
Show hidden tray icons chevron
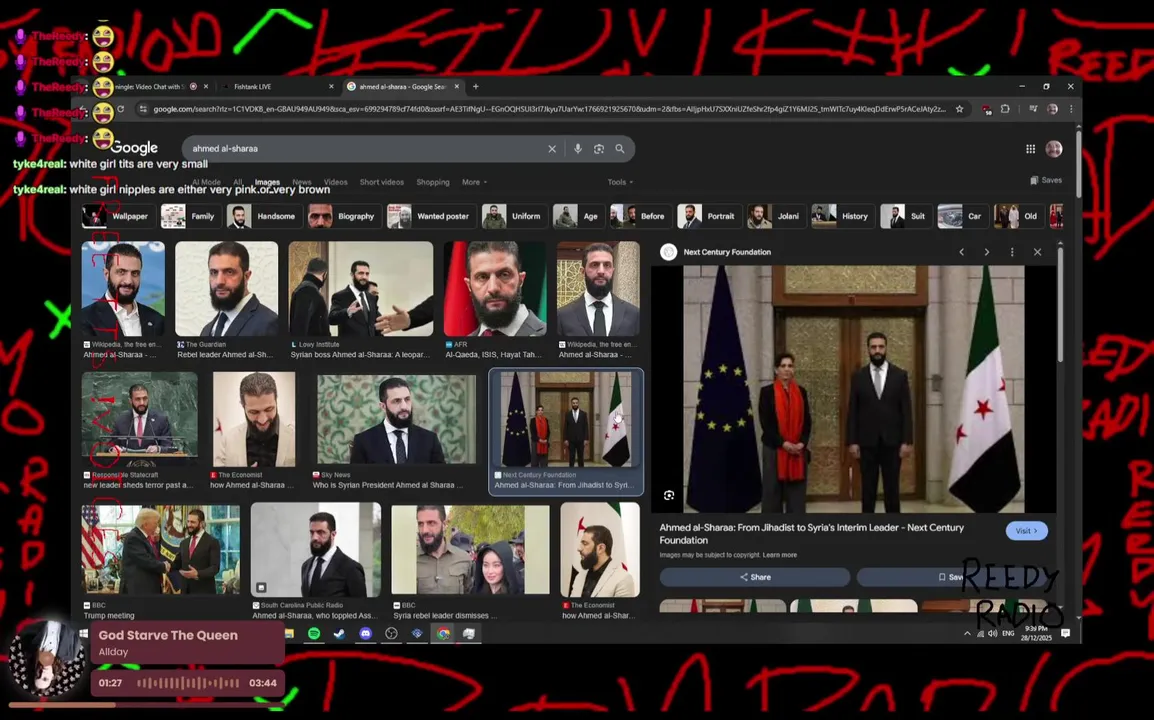[x=967, y=633]
